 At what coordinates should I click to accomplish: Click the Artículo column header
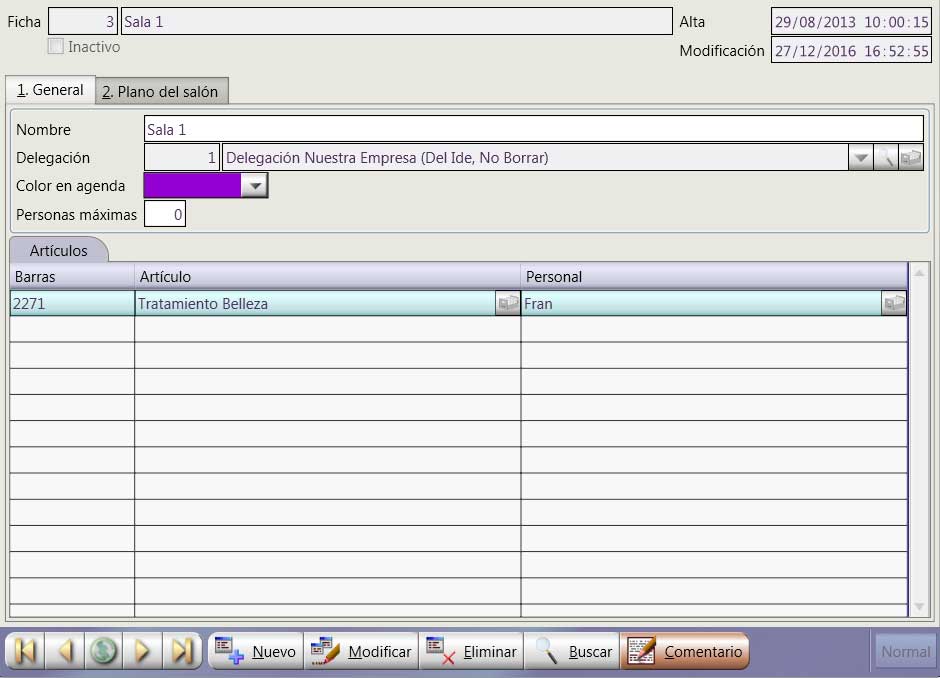(327, 276)
